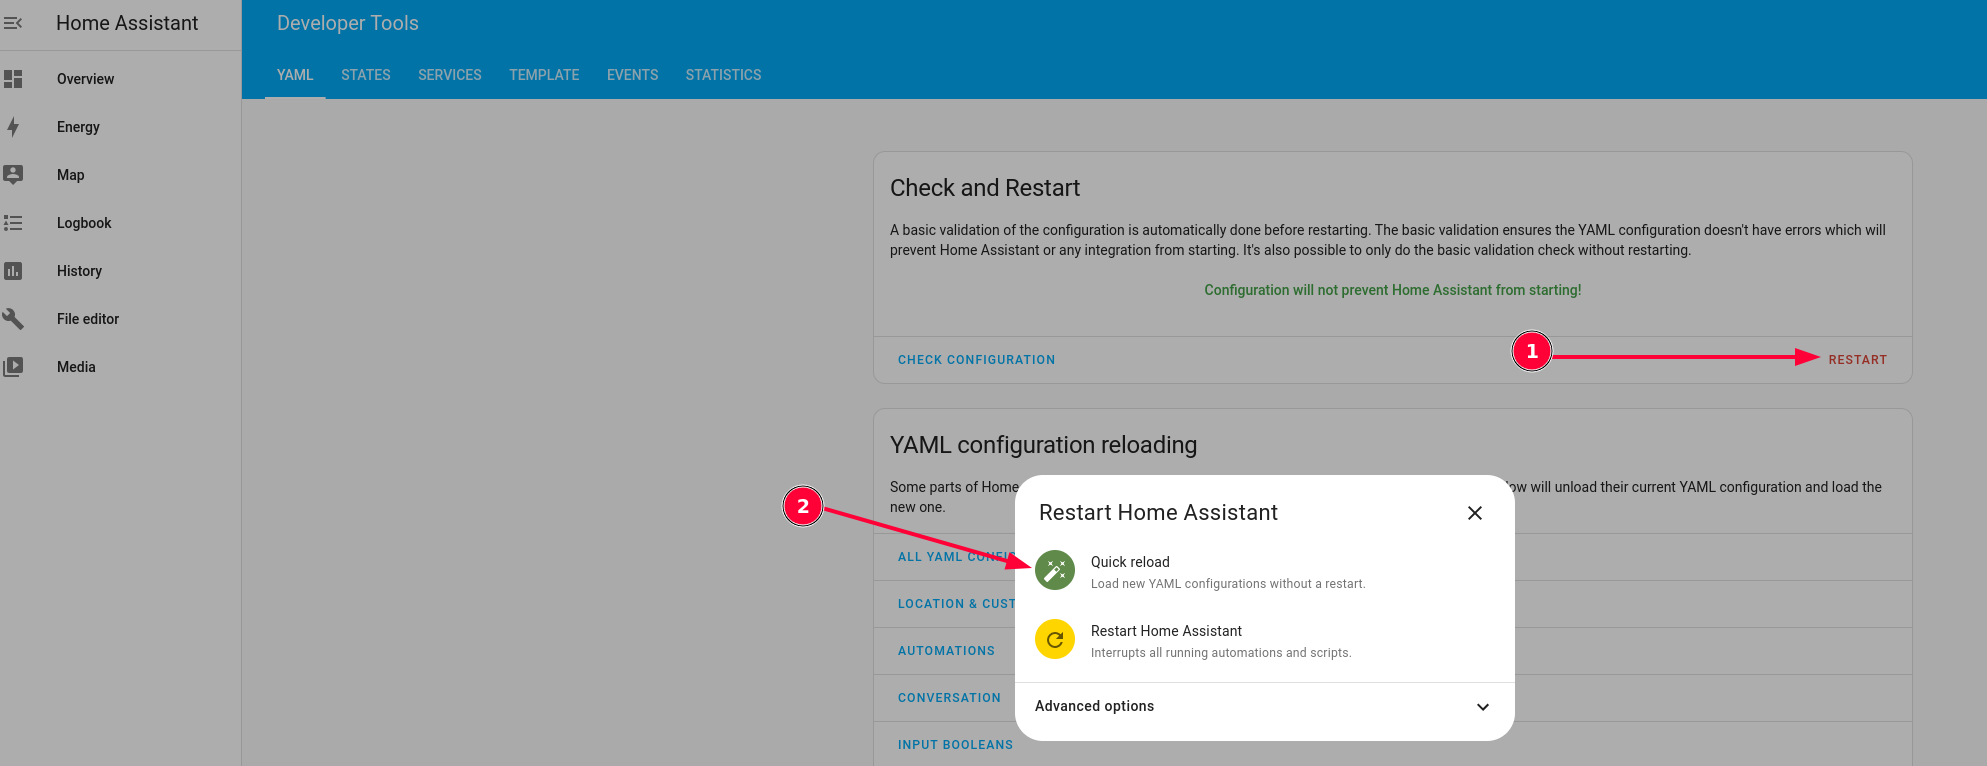
Task: Click the Advanced options label
Action: [x=1094, y=706]
